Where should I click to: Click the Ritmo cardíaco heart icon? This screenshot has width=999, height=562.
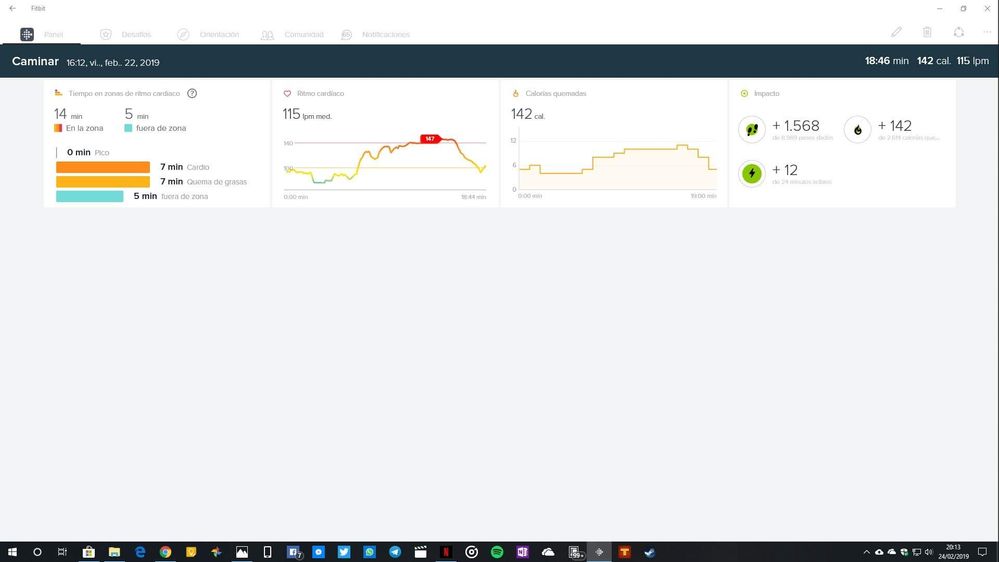point(287,94)
